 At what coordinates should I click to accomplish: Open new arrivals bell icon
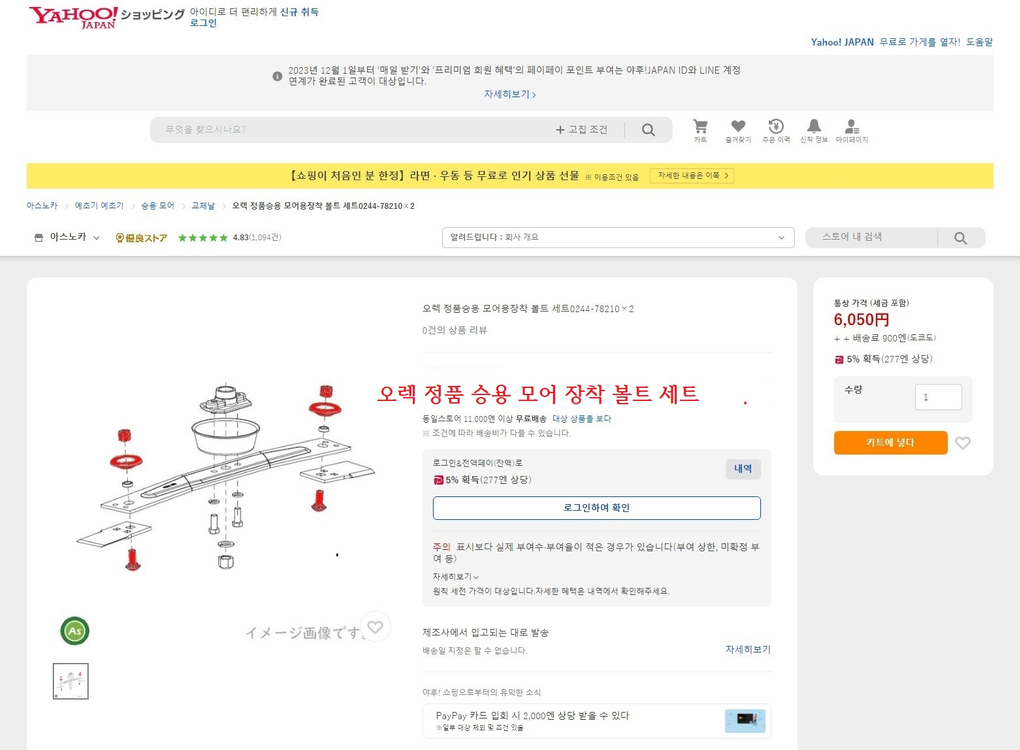(x=814, y=130)
